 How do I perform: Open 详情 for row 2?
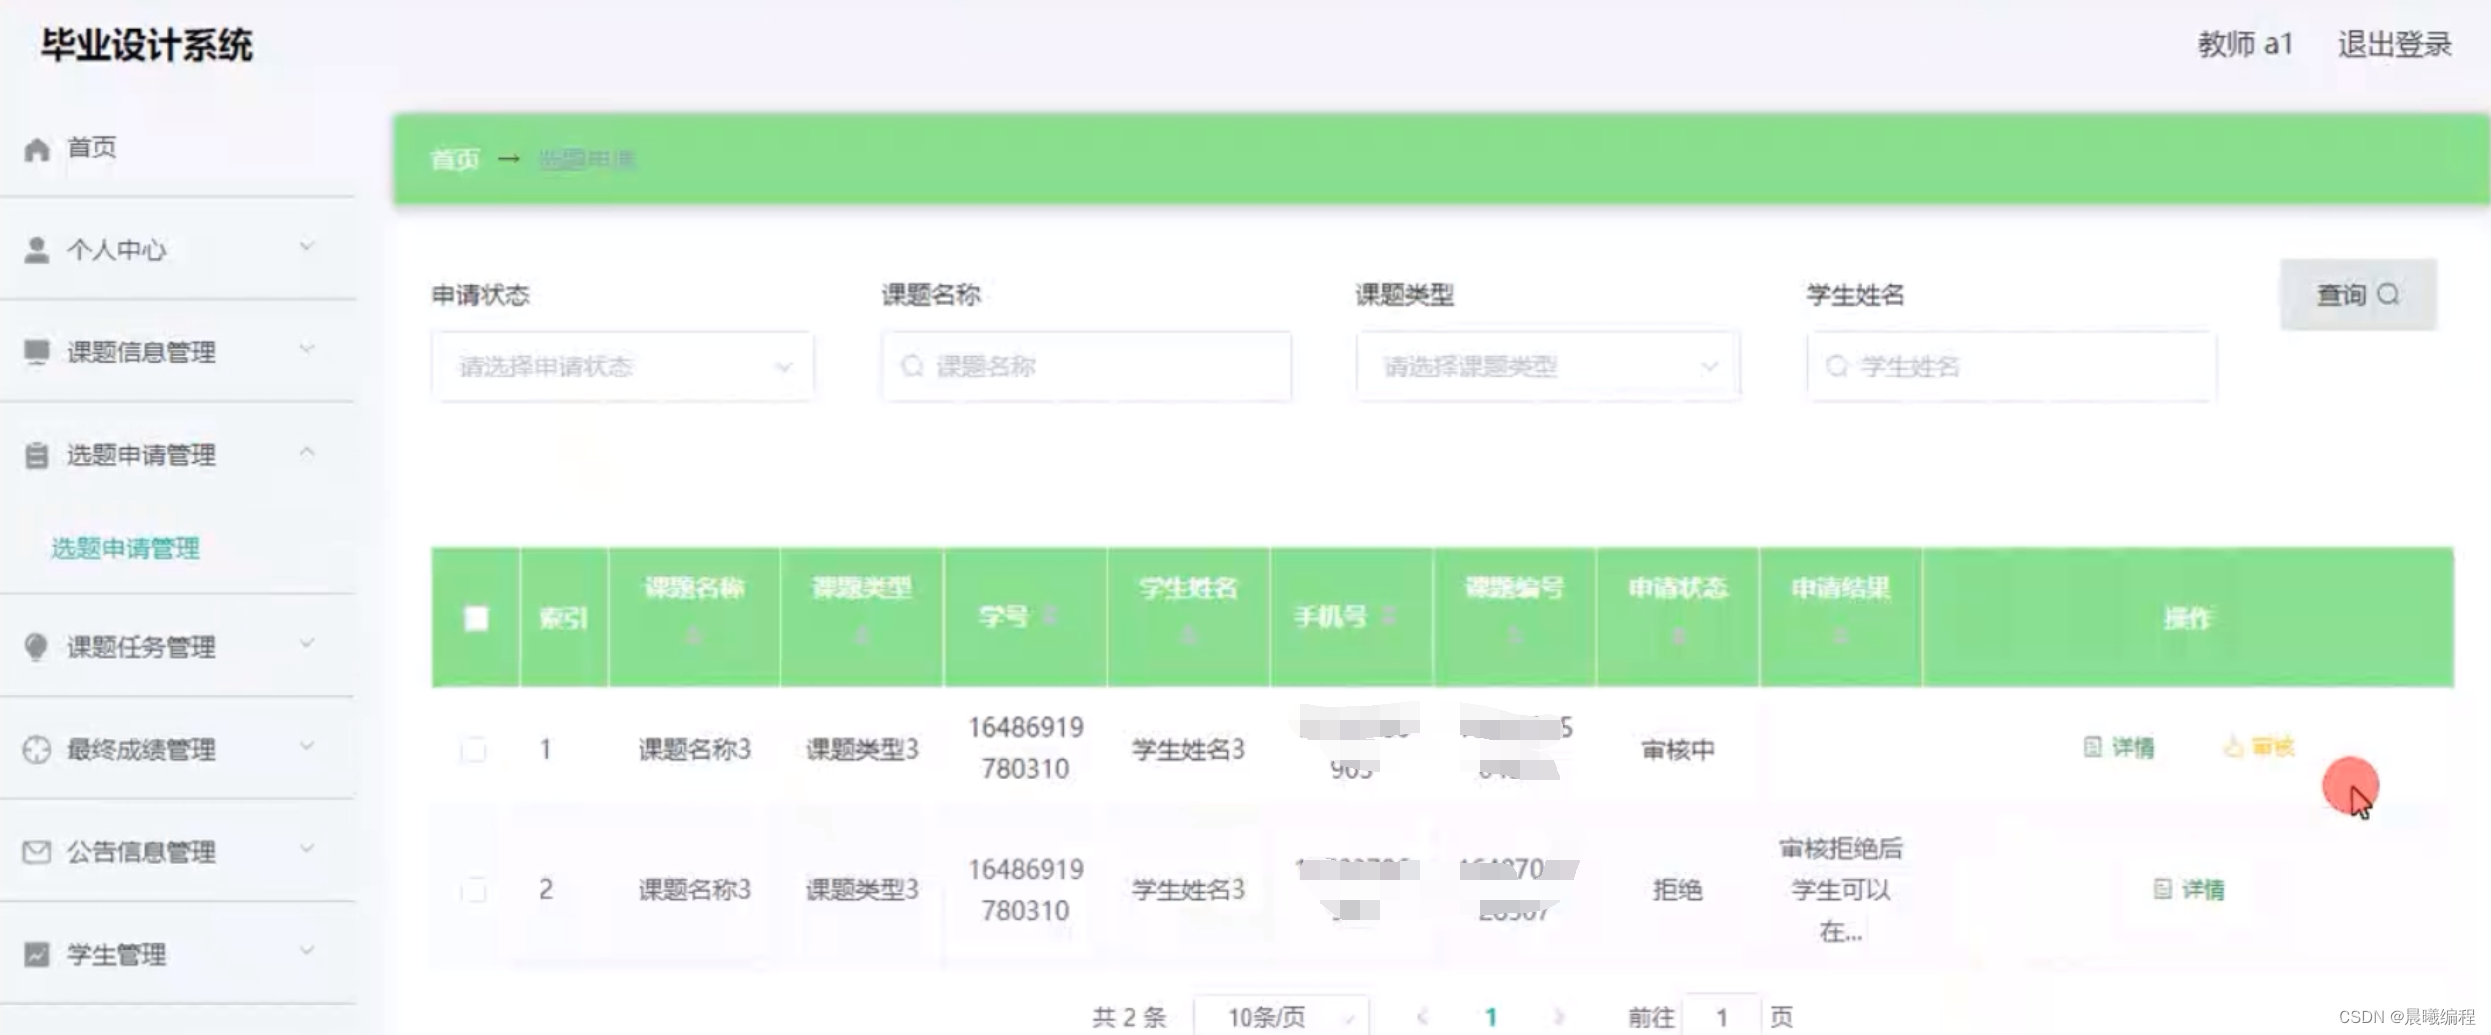(x=2189, y=889)
